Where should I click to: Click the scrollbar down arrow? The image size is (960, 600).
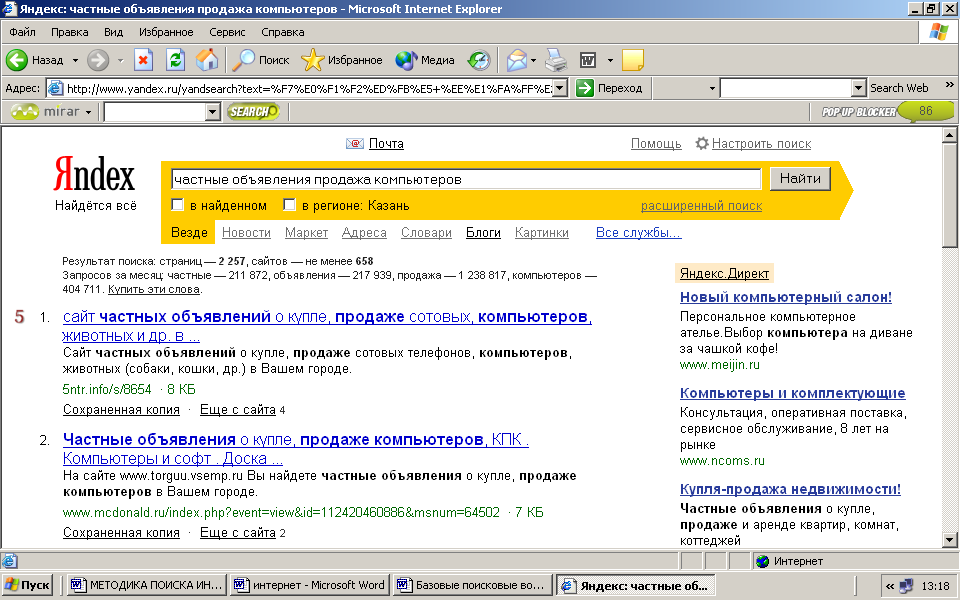(x=950, y=539)
